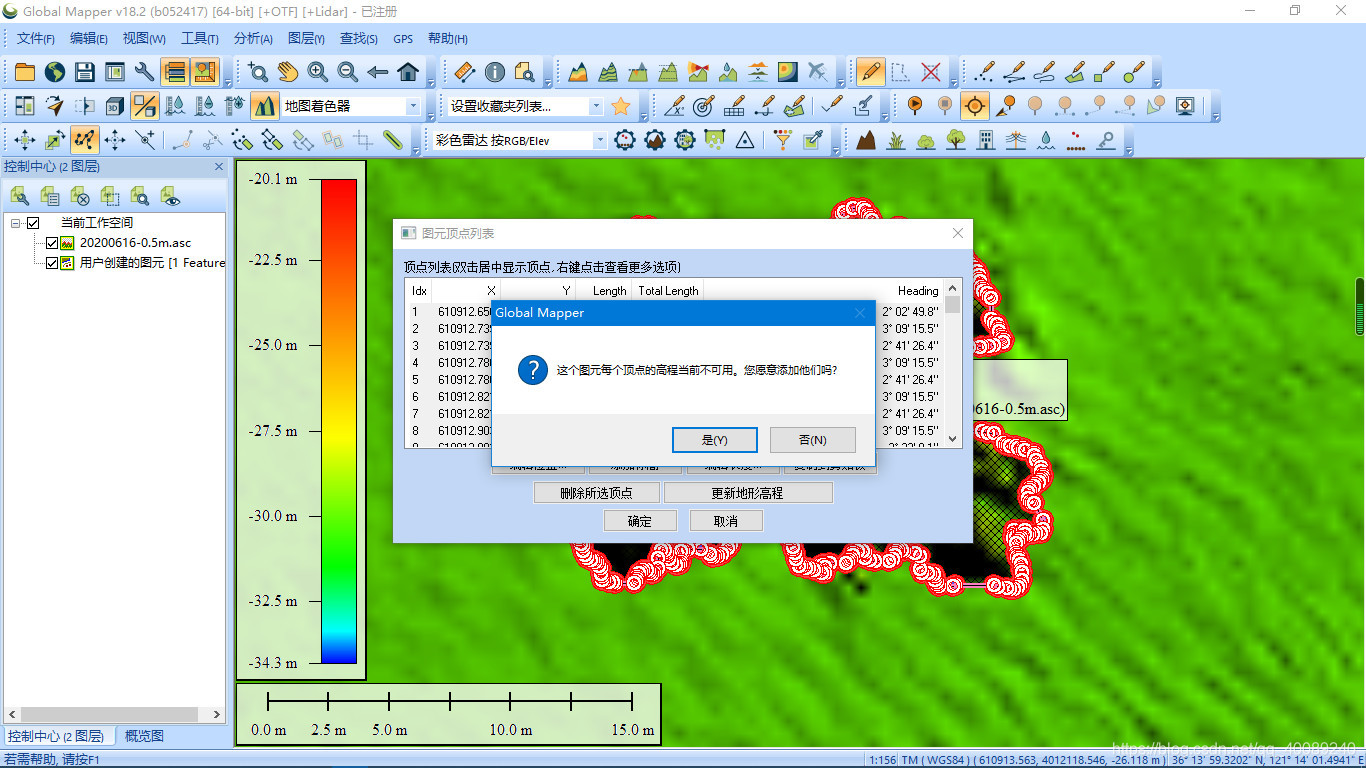This screenshot has height=768, width=1366.
Task: Click the elevation legend color bar
Action: [x=339, y=421]
